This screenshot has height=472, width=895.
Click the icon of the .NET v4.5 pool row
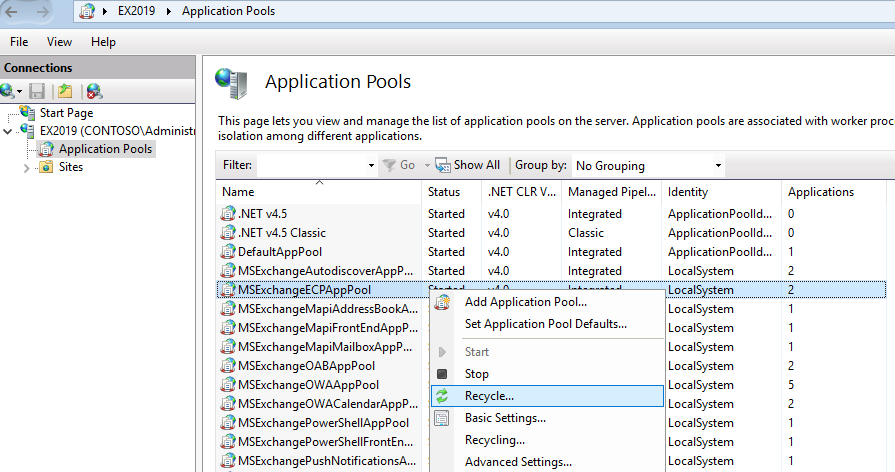pos(228,214)
